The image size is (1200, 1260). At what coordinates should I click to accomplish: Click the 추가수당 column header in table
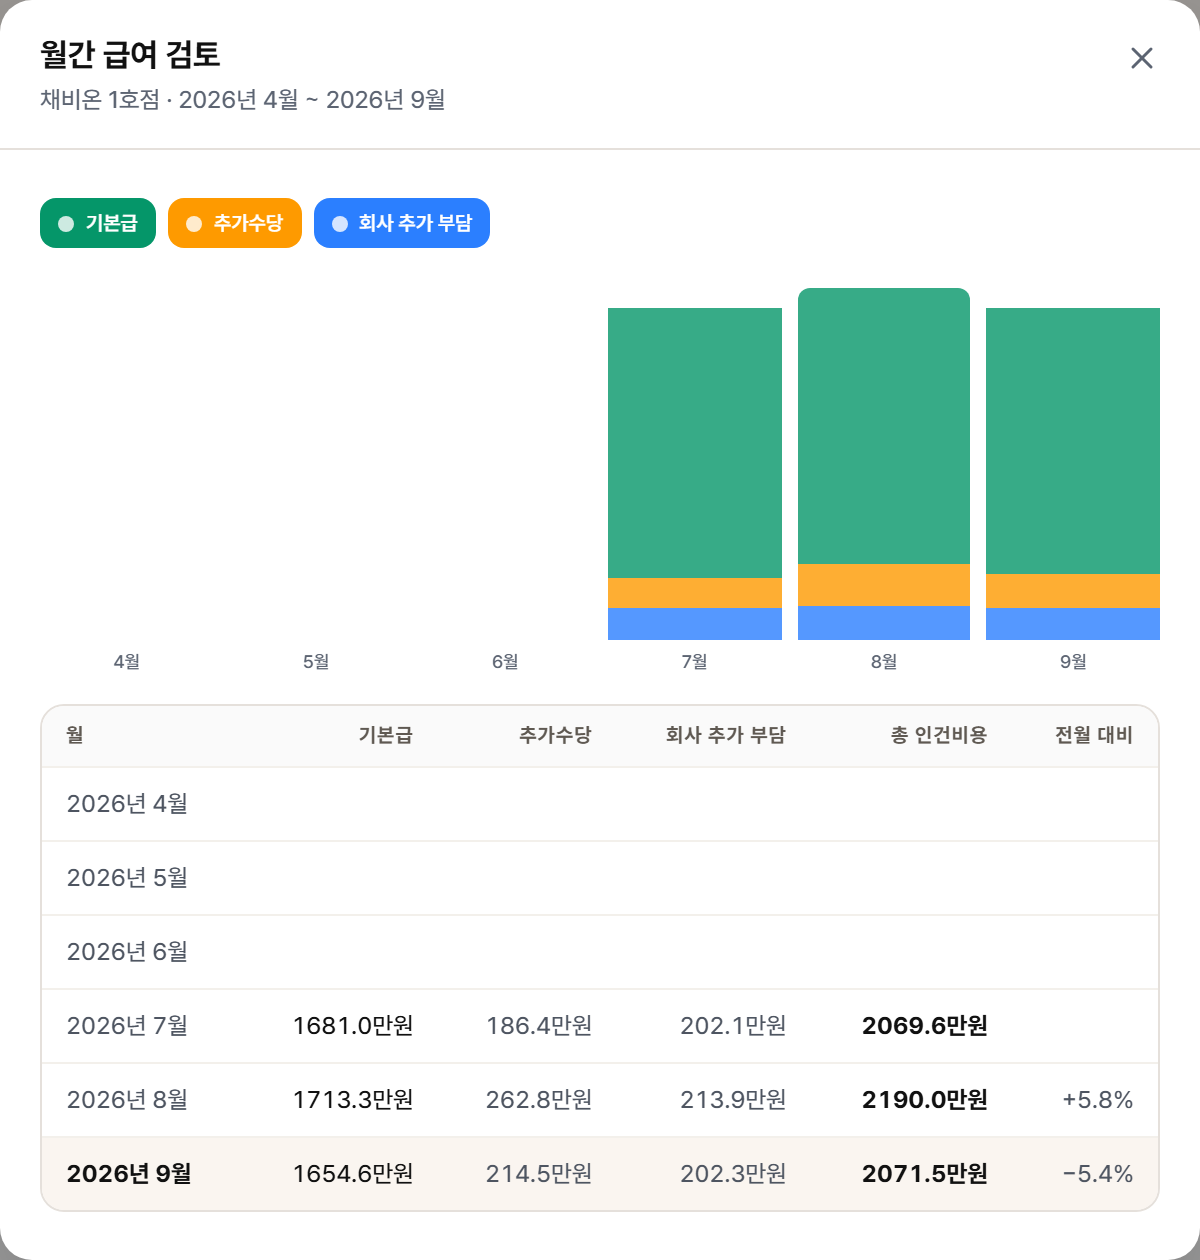[x=555, y=735]
